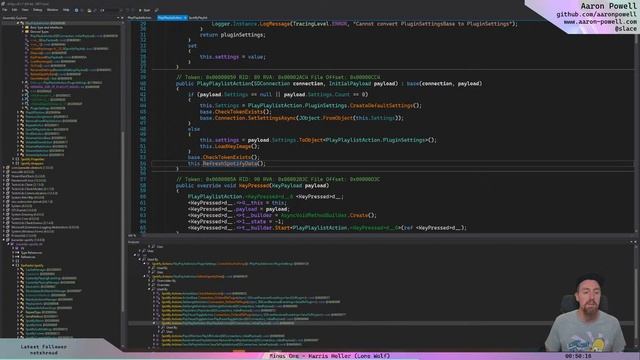This screenshot has width=640, height=360.
Task: Click FromObject call in the code
Action: [338, 118]
